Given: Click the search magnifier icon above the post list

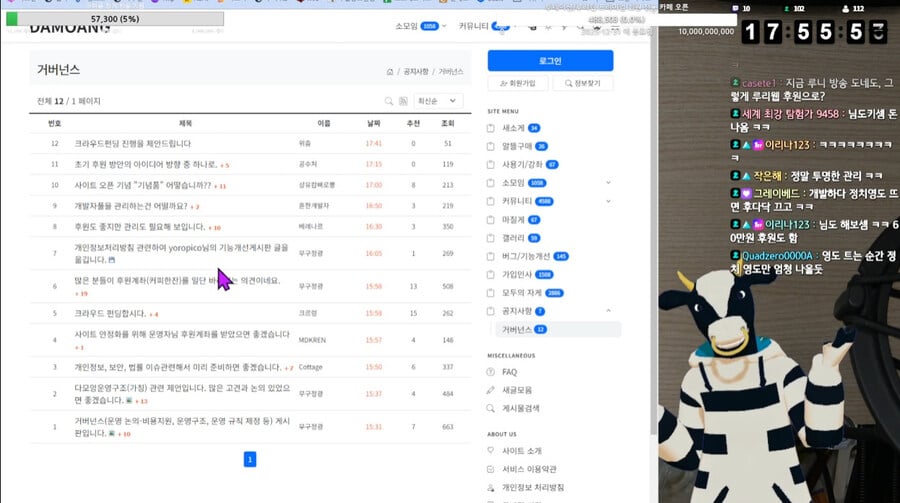Looking at the screenshot, I should coord(389,101).
